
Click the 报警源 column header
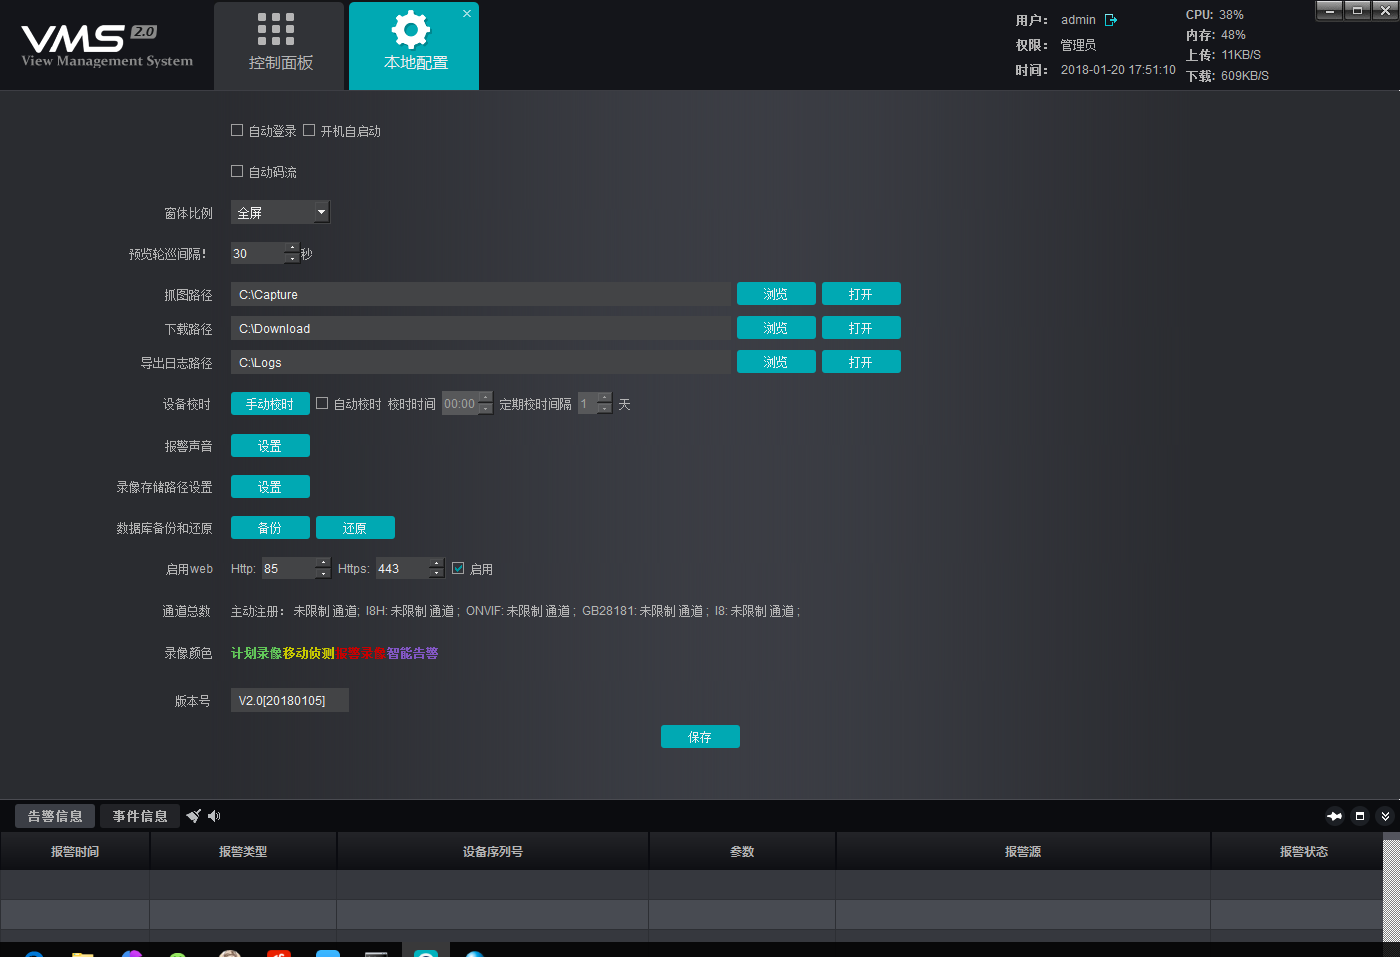[x=1023, y=852]
